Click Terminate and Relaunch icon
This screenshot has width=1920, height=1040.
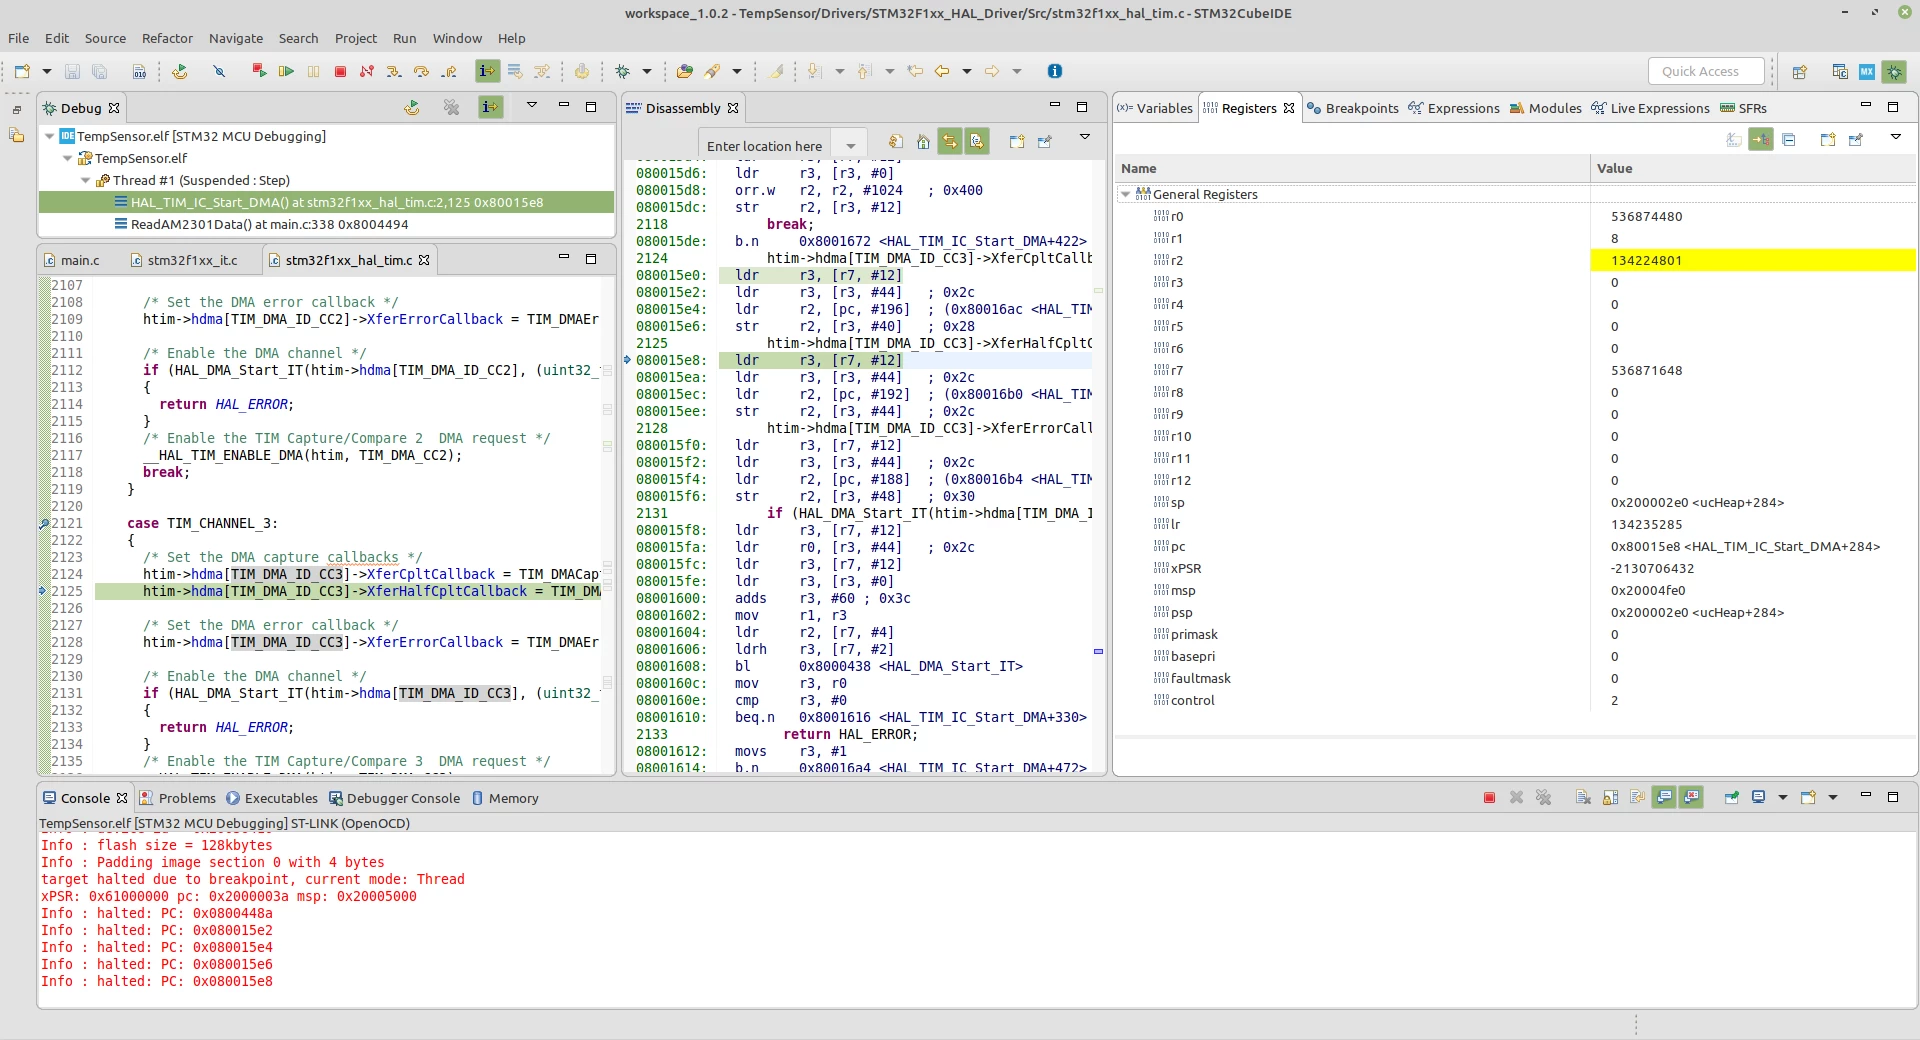tap(259, 71)
